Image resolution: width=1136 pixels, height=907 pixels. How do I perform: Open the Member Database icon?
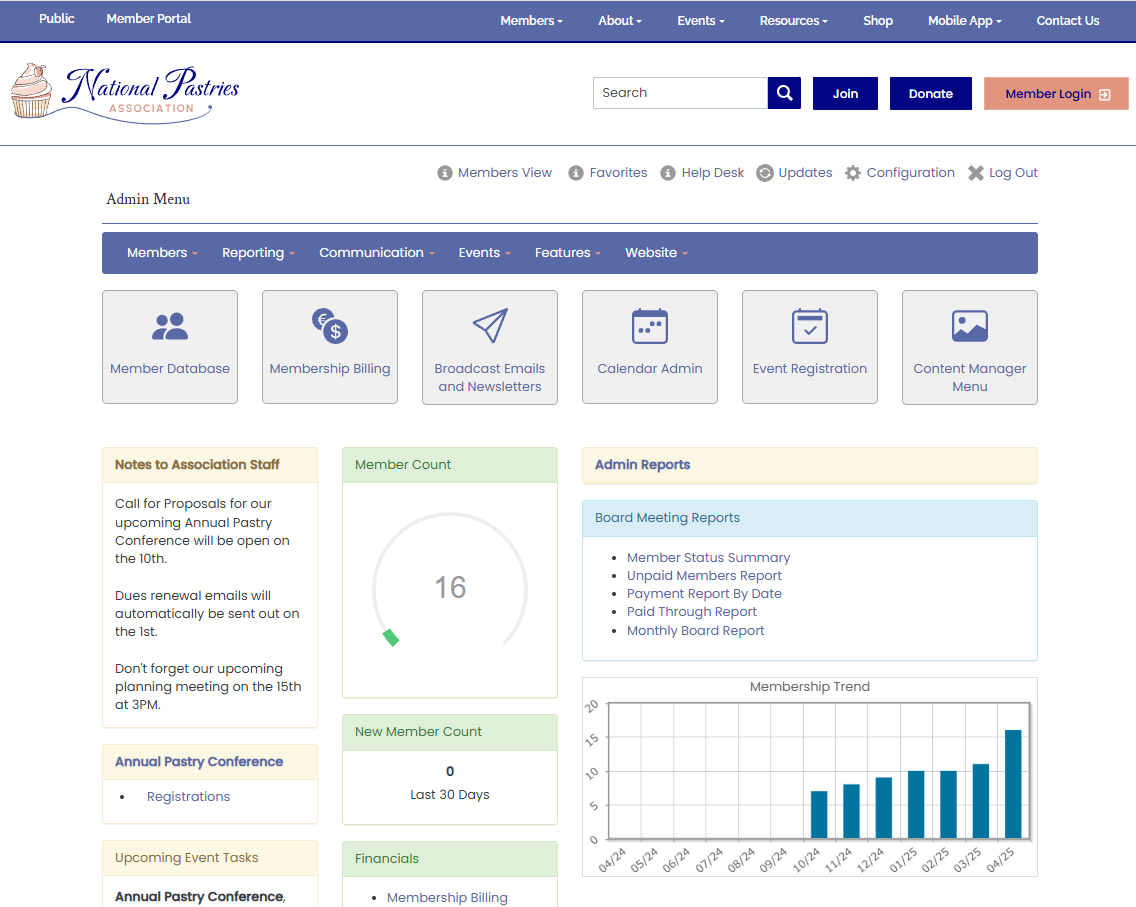pyautogui.click(x=169, y=326)
